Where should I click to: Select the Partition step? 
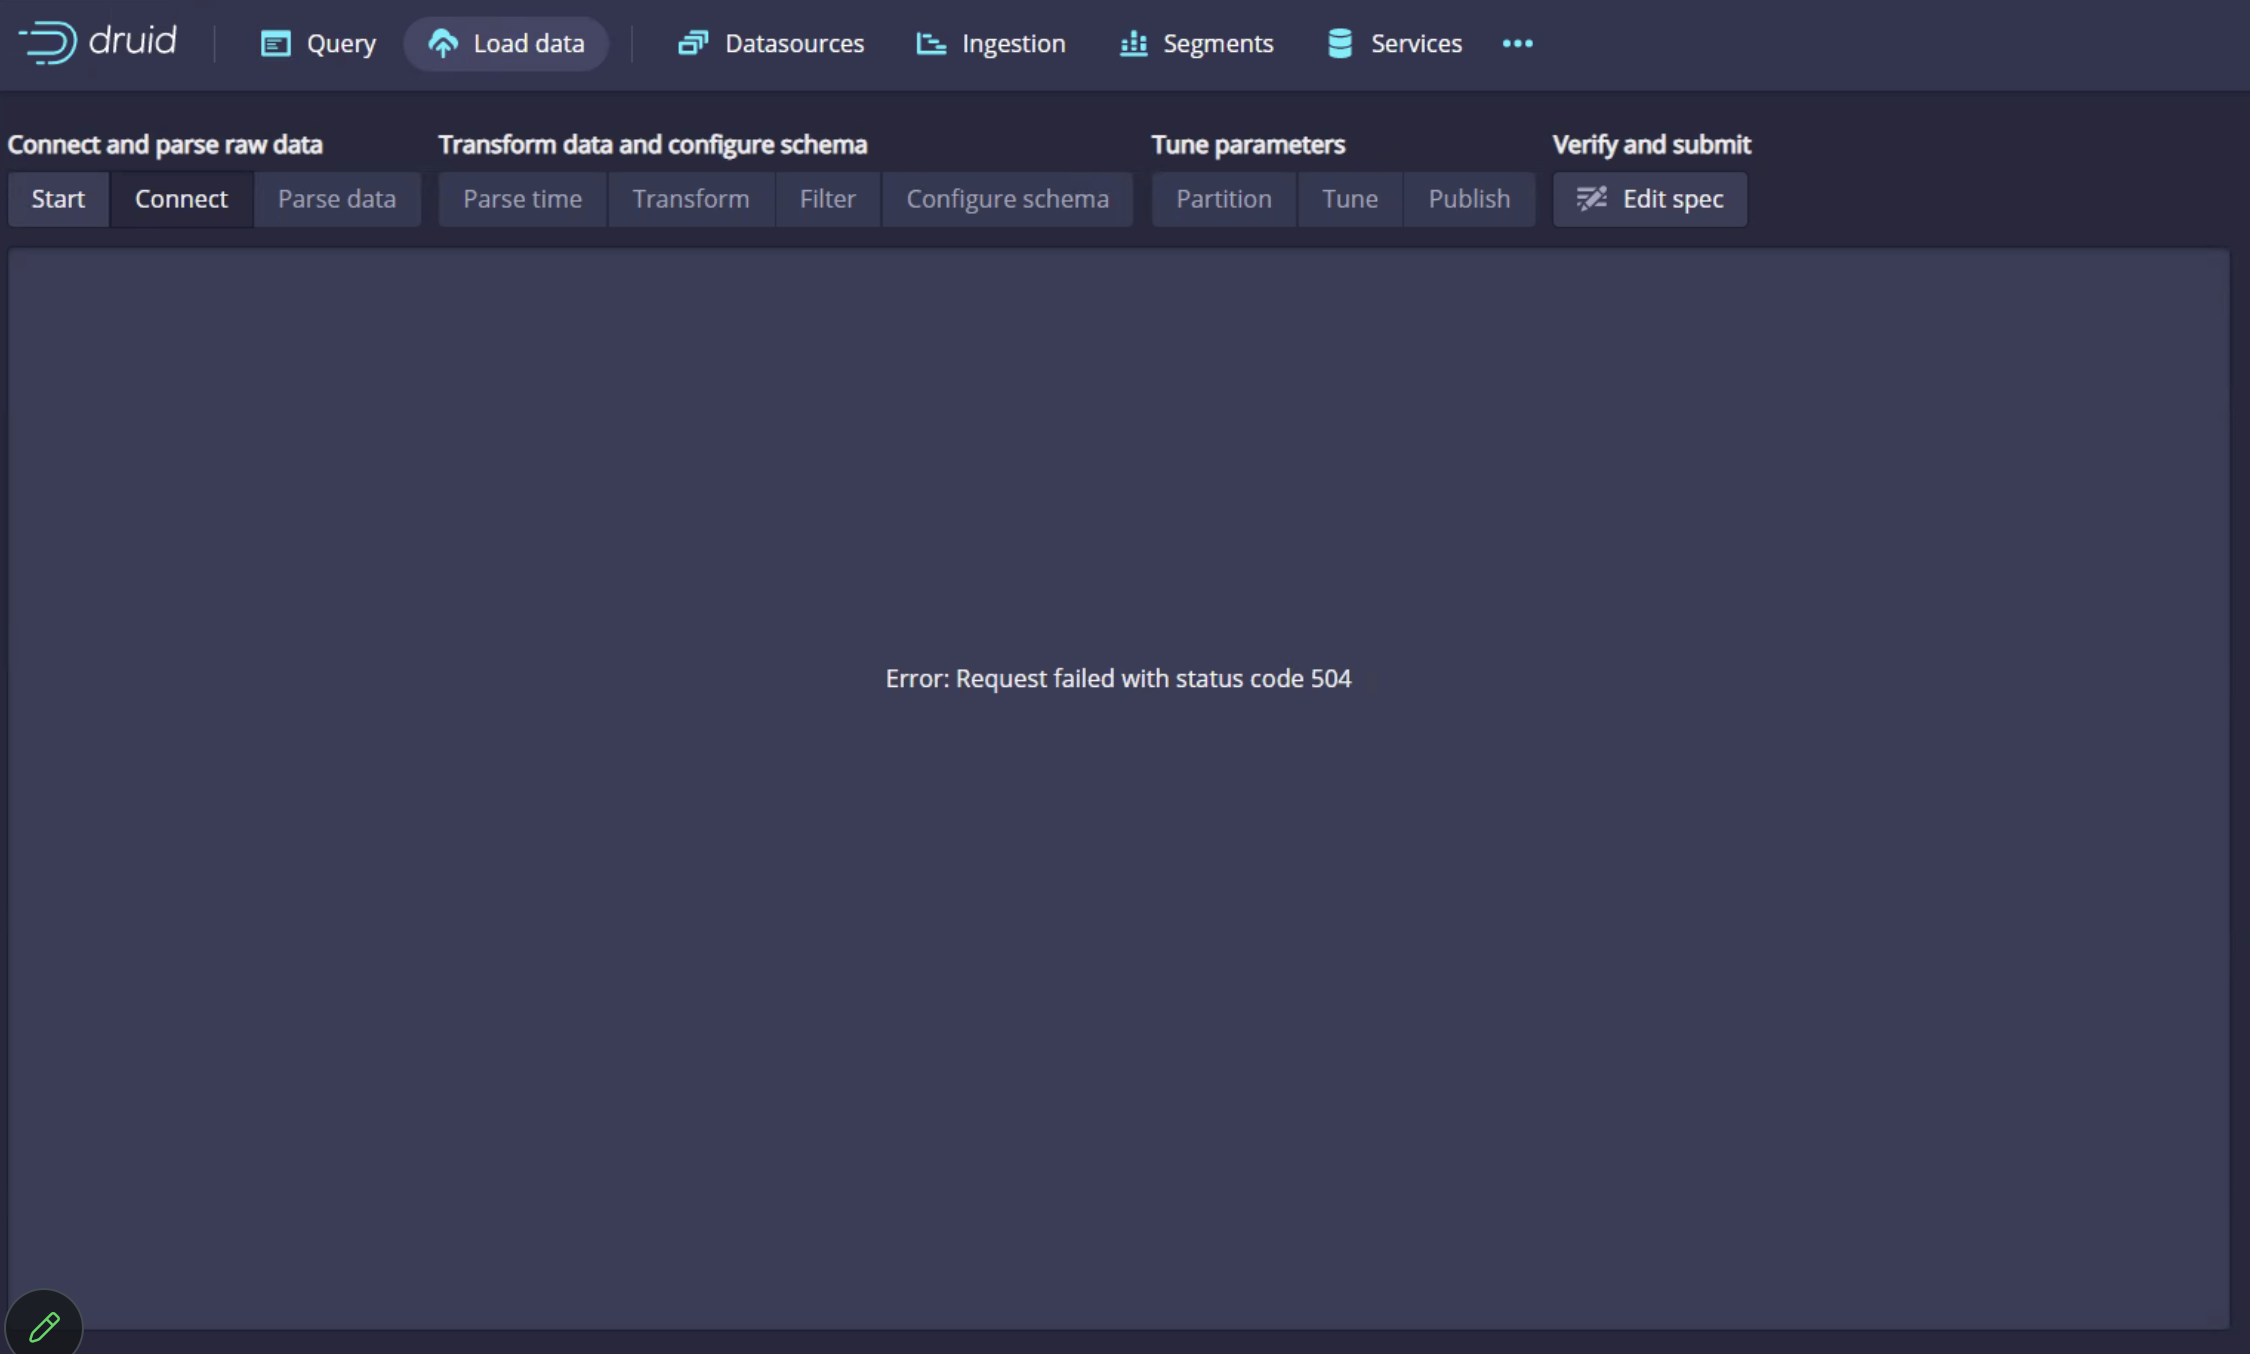coord(1223,199)
